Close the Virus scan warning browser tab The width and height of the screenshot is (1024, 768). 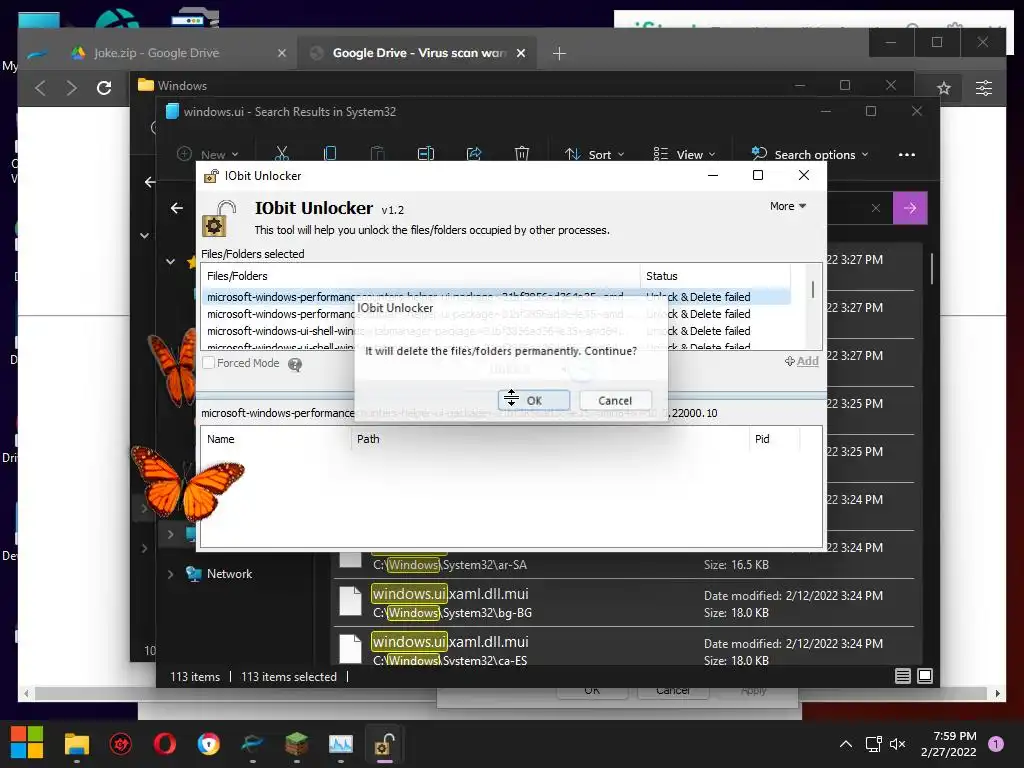[520, 53]
